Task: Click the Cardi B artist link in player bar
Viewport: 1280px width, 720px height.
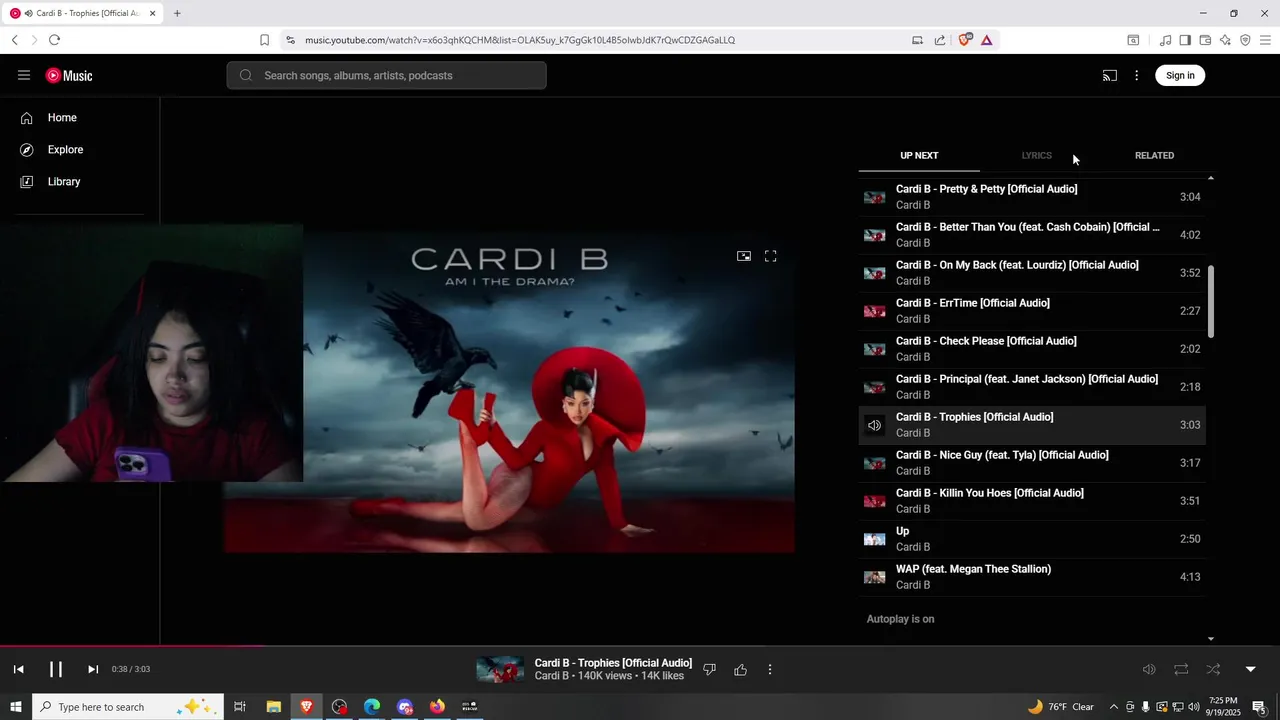Action: pyautogui.click(x=551, y=676)
